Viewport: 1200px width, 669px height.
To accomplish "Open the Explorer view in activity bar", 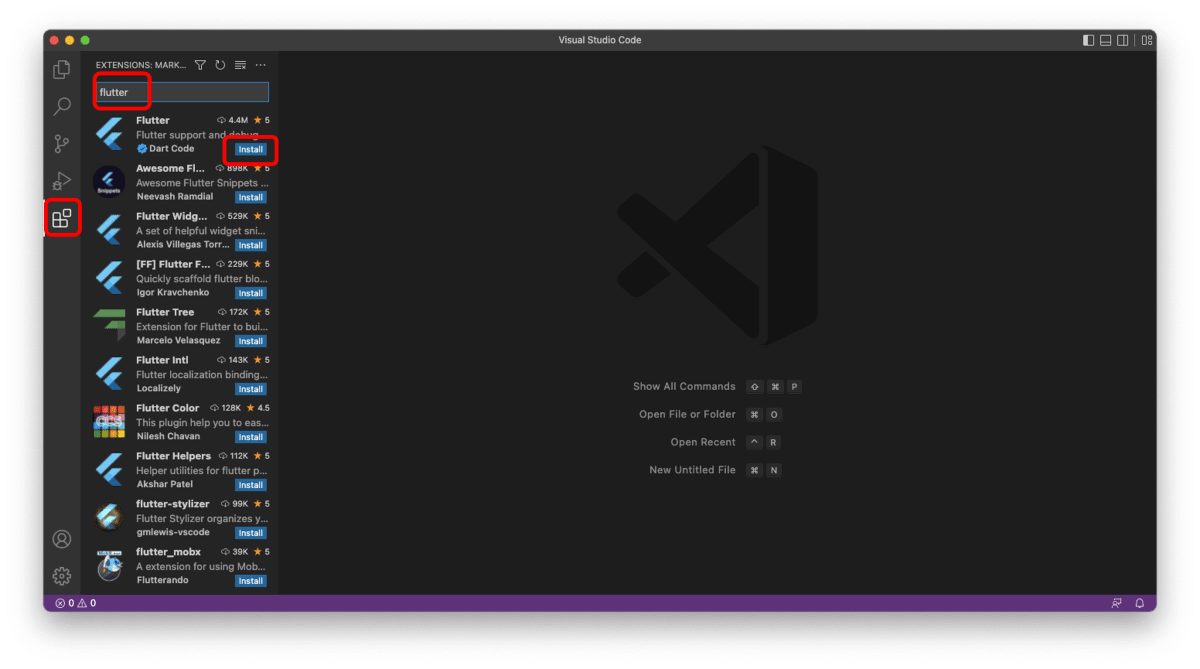I will pyautogui.click(x=62, y=69).
